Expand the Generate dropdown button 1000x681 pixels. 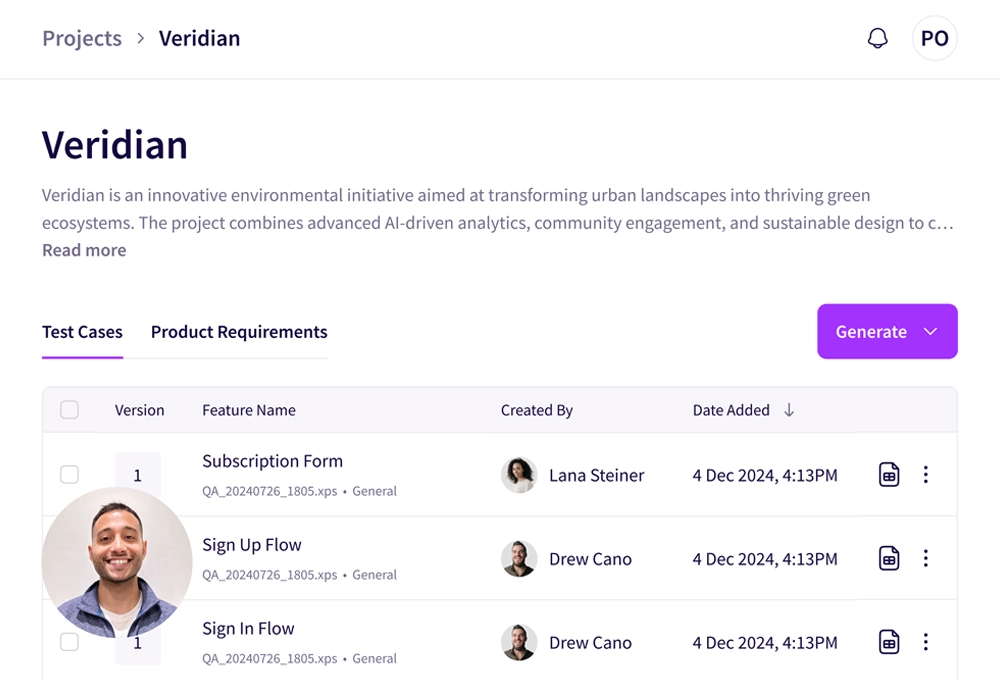tap(887, 332)
